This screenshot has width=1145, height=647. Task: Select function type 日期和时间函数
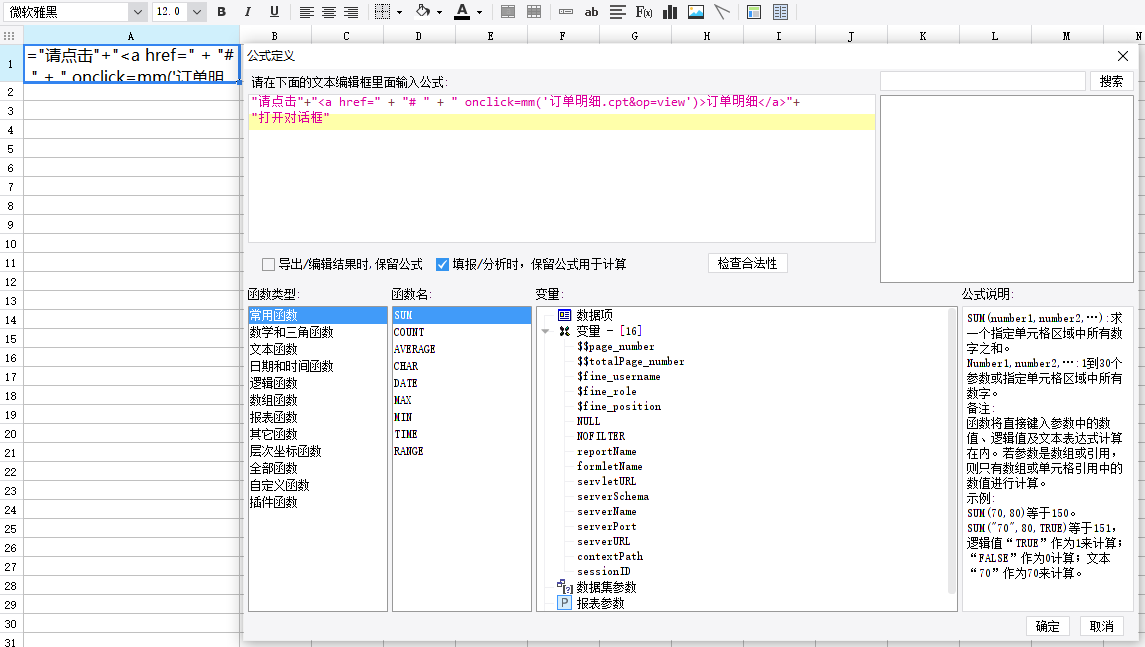click(x=317, y=366)
